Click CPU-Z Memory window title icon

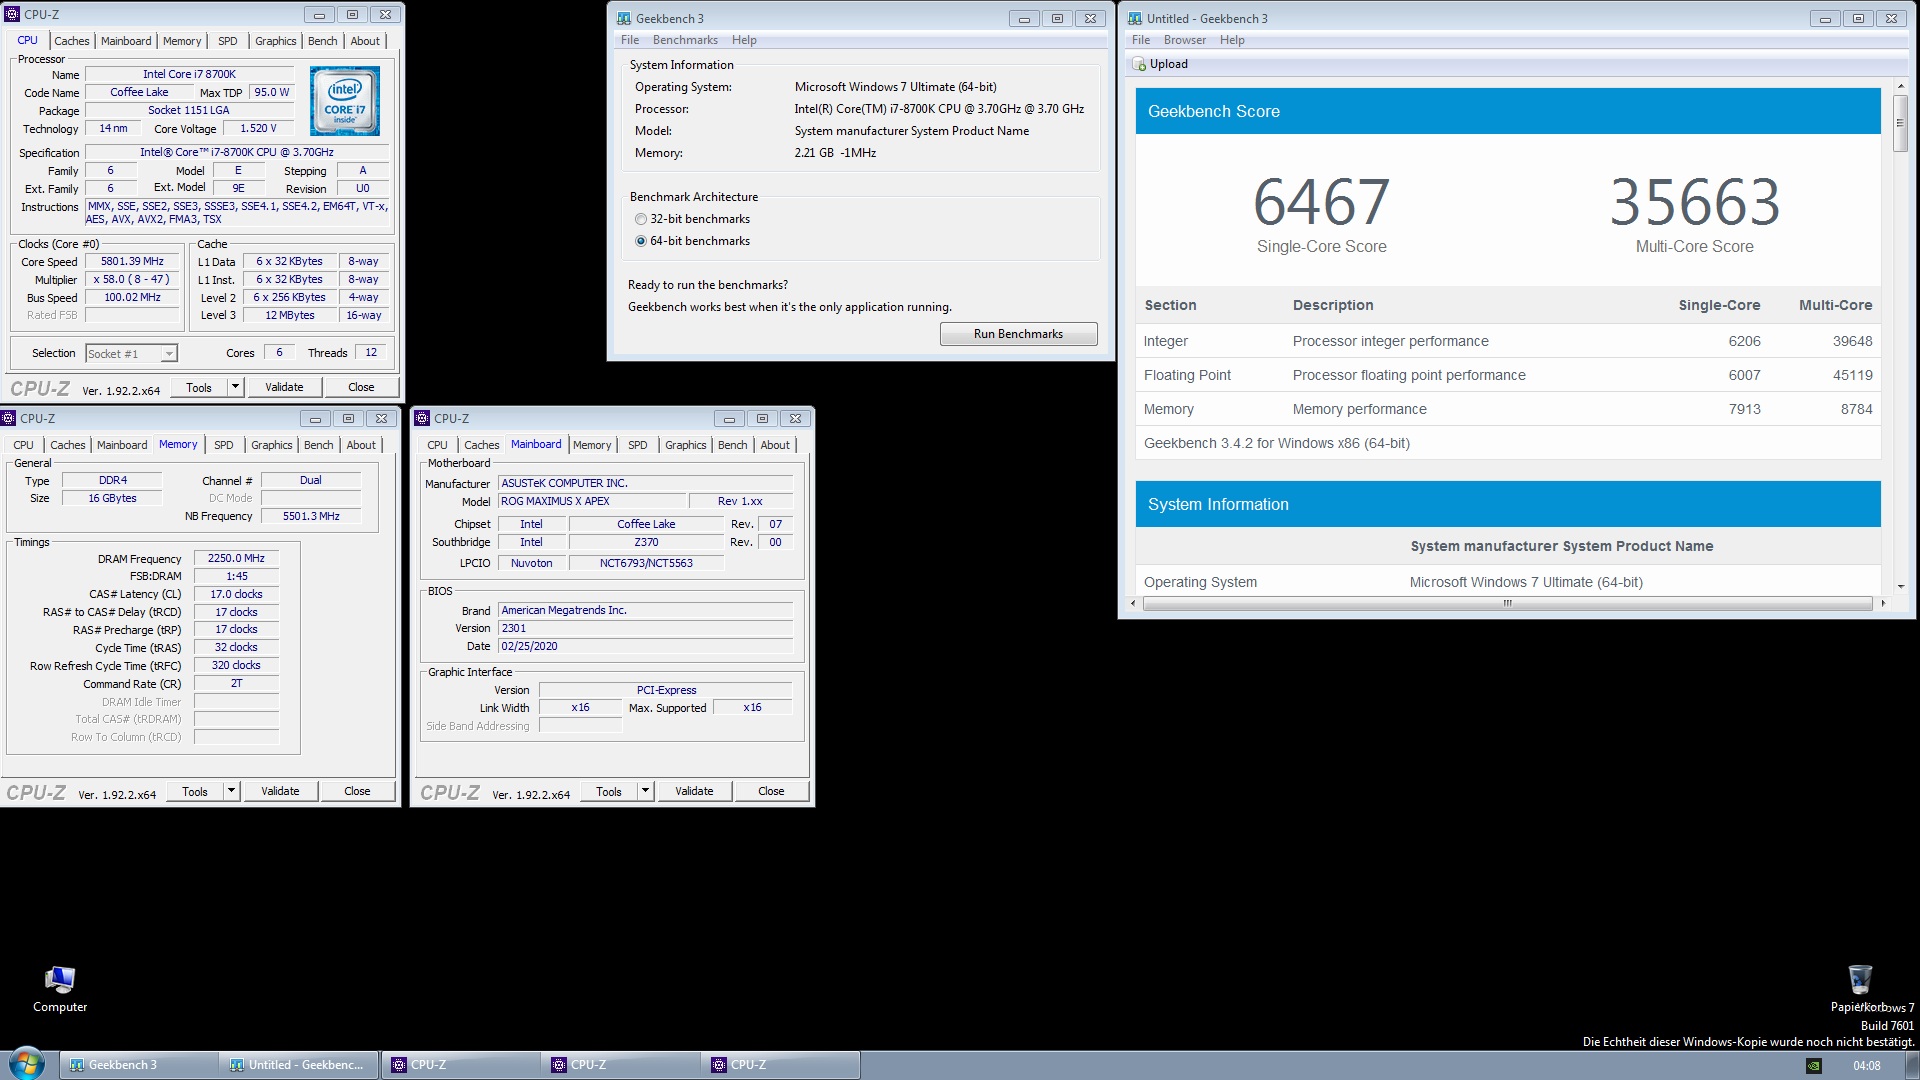point(8,418)
